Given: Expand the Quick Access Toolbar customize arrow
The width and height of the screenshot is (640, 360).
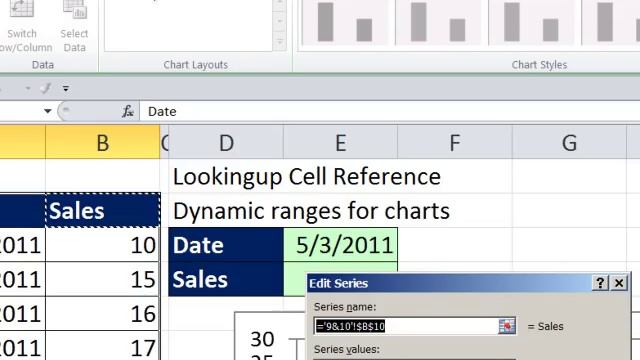Looking at the screenshot, I should pos(66,88).
